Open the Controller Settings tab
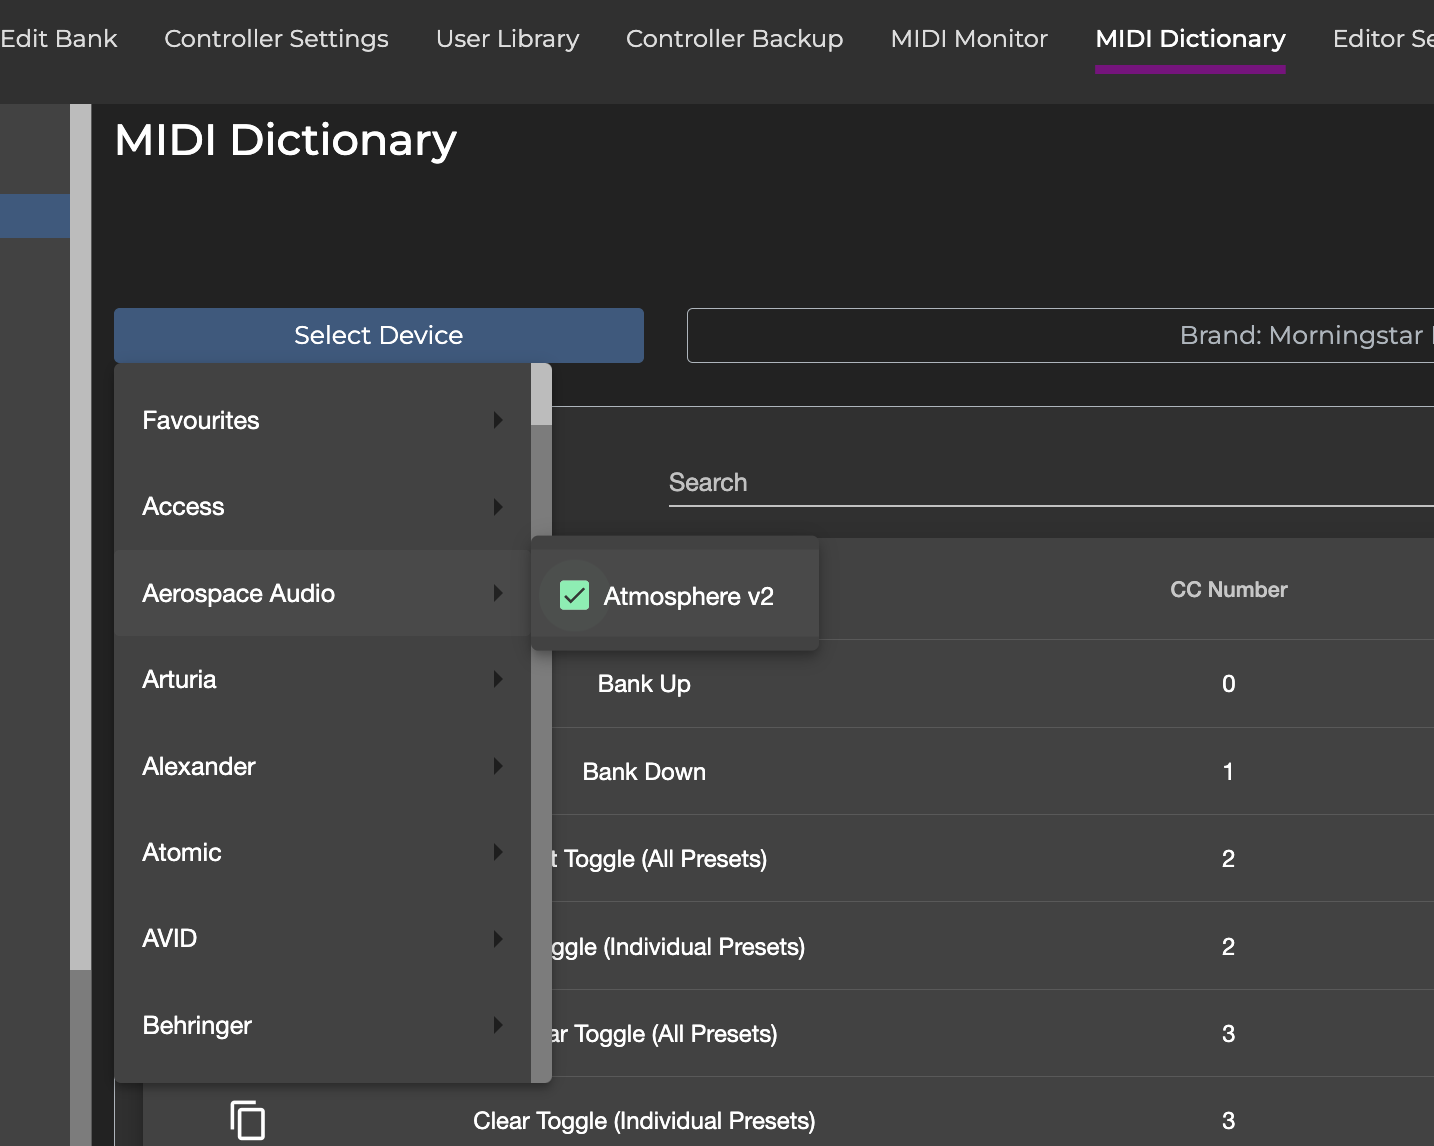This screenshot has width=1434, height=1146. tap(276, 39)
